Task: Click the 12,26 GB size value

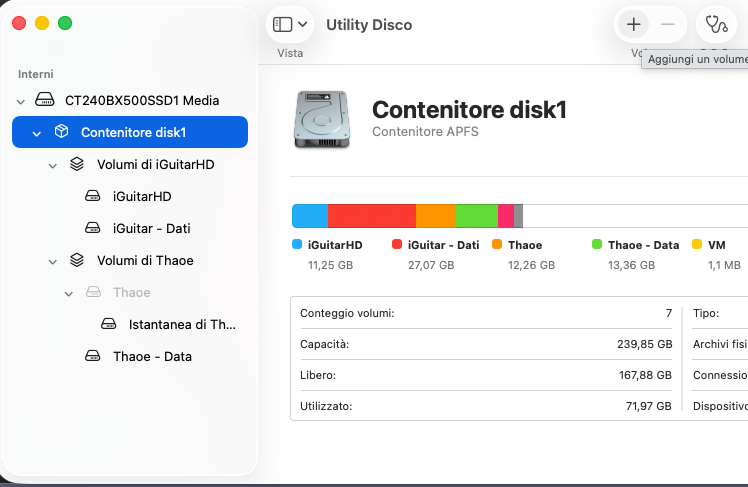Action: (531, 265)
